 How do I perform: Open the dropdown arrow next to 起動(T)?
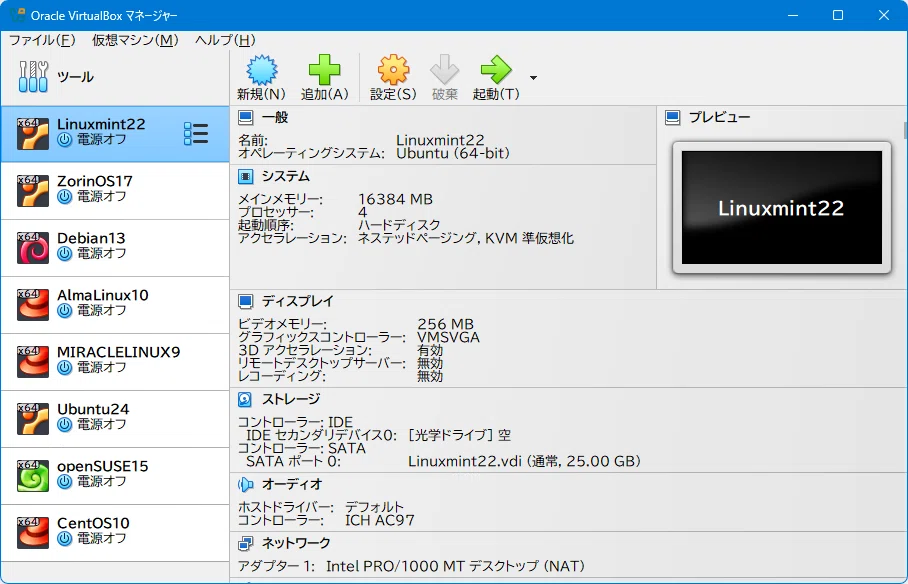click(x=533, y=78)
